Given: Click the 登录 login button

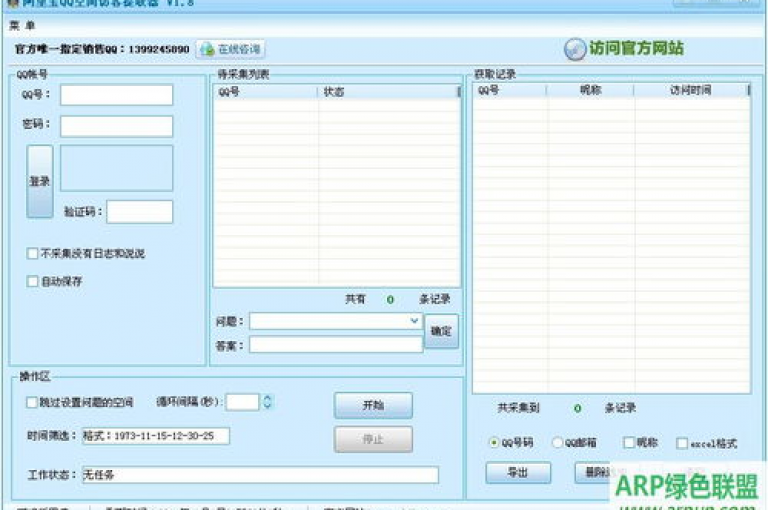Looking at the screenshot, I should 40,181.
